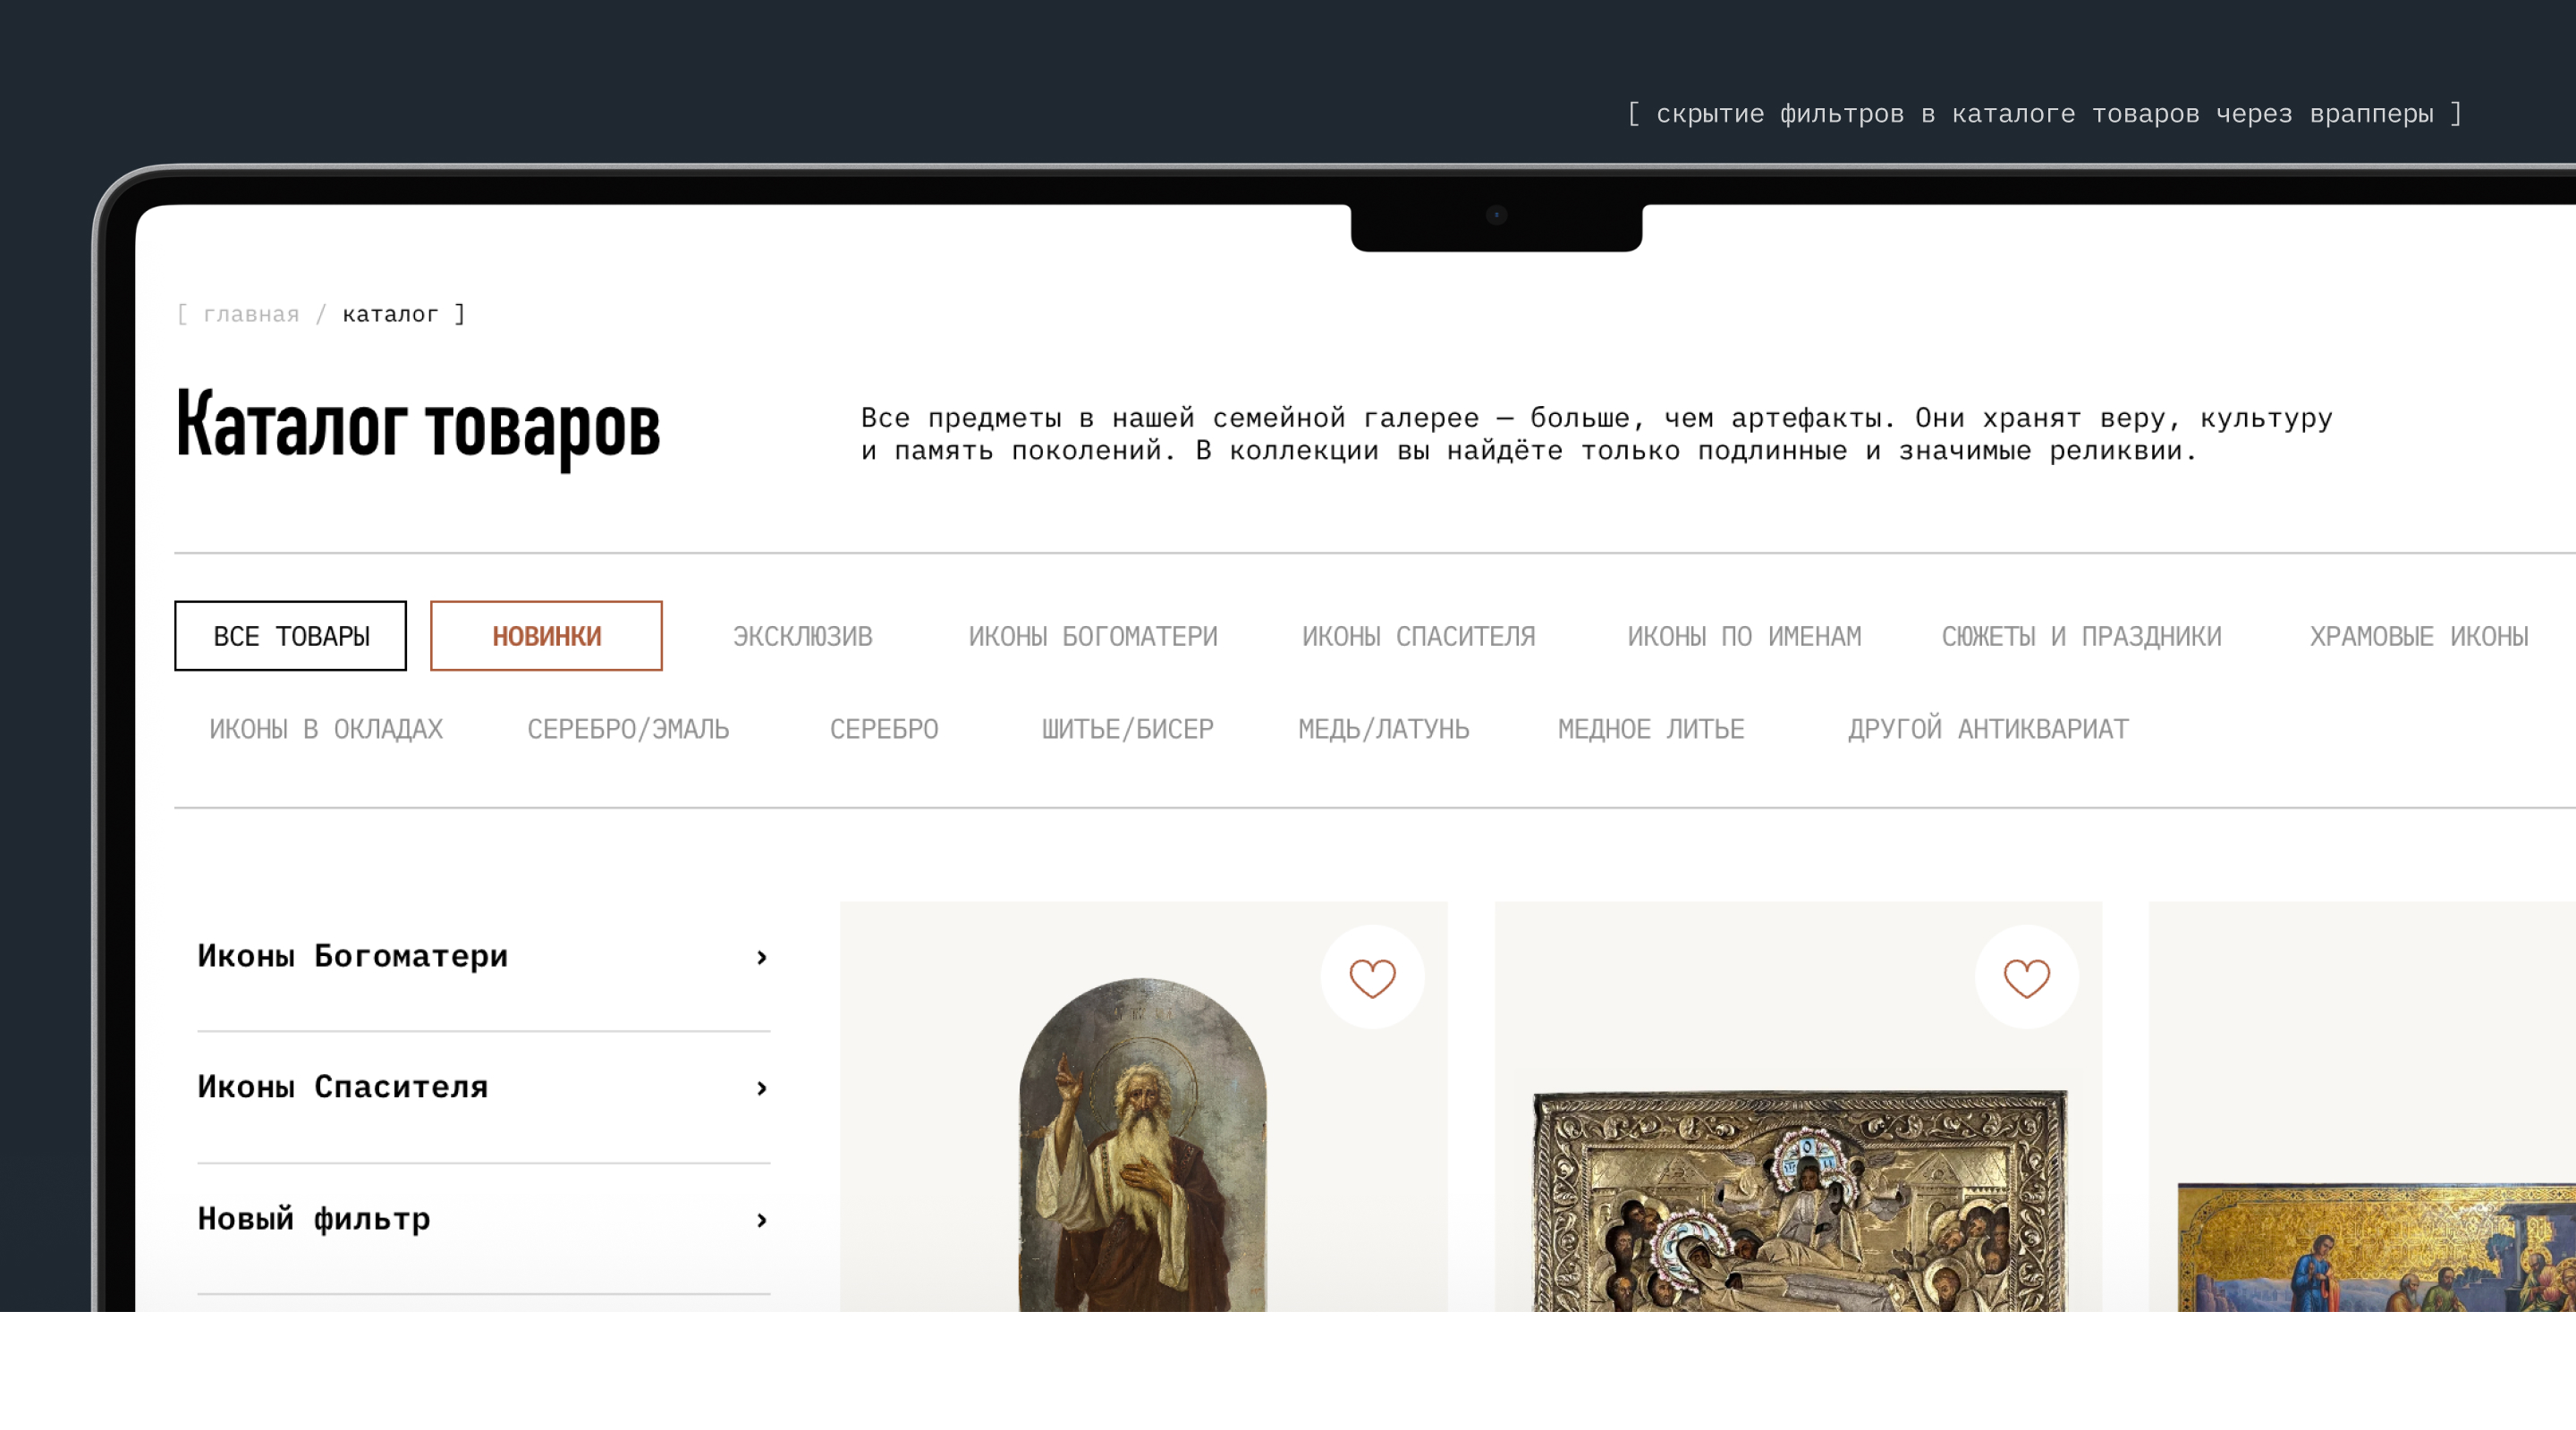The height and width of the screenshot is (1430, 2576).
Task: Filter by СЕРЕБРО/ЭМАЛЬ category
Action: coord(628,729)
